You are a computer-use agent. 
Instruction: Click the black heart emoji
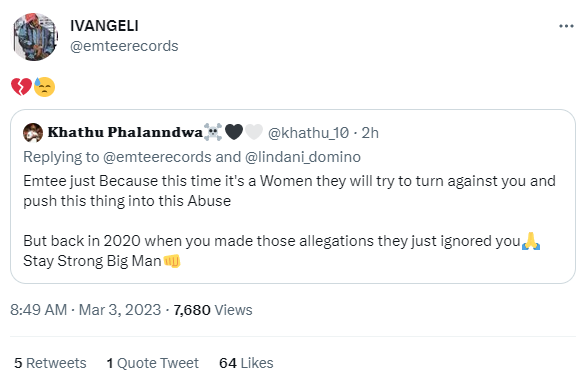pos(234,132)
